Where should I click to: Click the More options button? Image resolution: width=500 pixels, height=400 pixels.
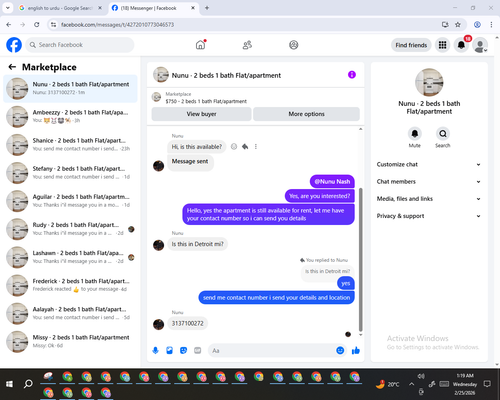click(x=306, y=114)
